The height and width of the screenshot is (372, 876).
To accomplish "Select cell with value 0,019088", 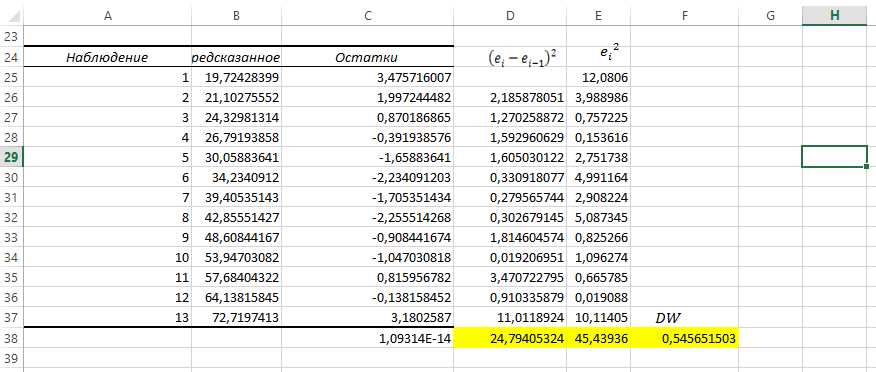I will [x=598, y=298].
